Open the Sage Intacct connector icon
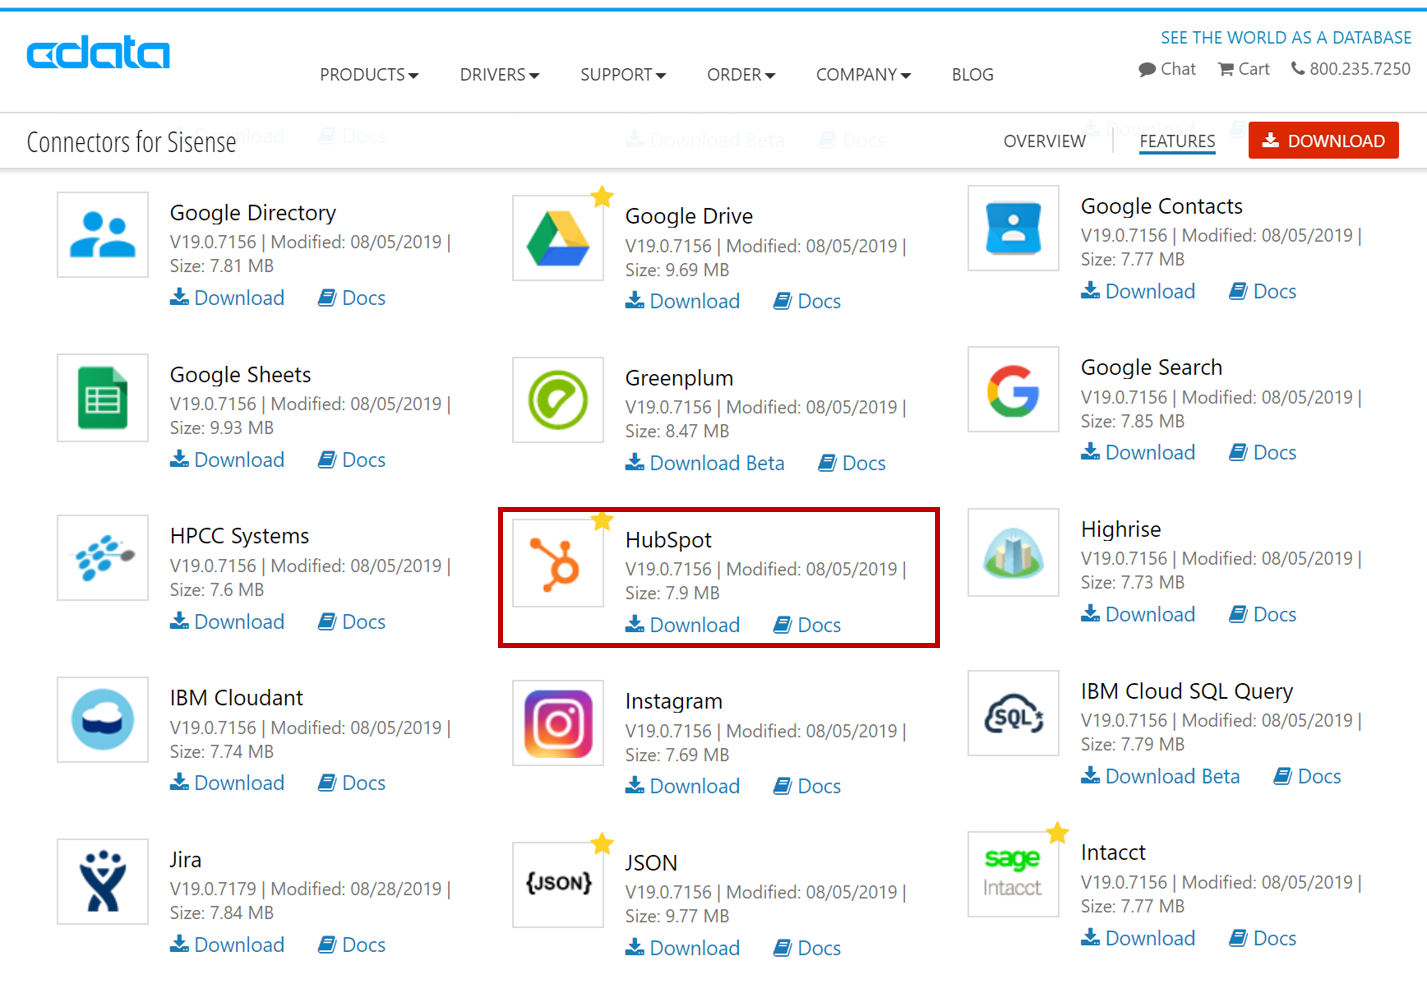Screen dimensions: 1427x984 (x=1013, y=874)
